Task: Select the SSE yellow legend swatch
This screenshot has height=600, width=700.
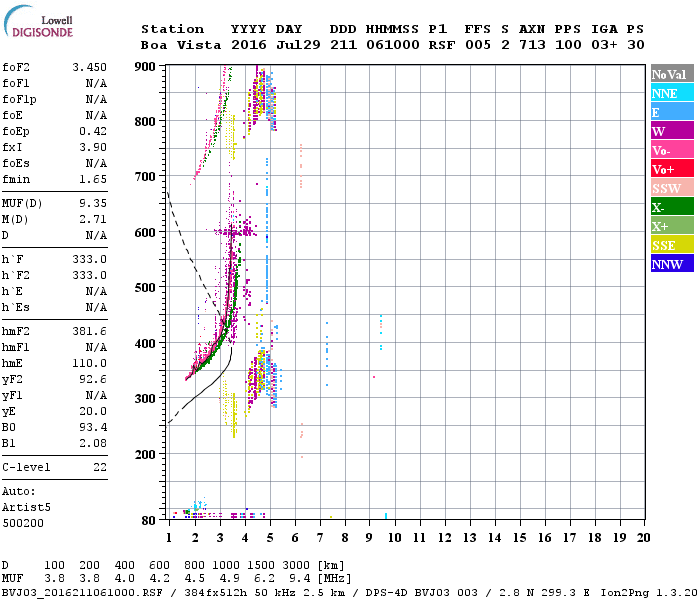Action: point(672,245)
